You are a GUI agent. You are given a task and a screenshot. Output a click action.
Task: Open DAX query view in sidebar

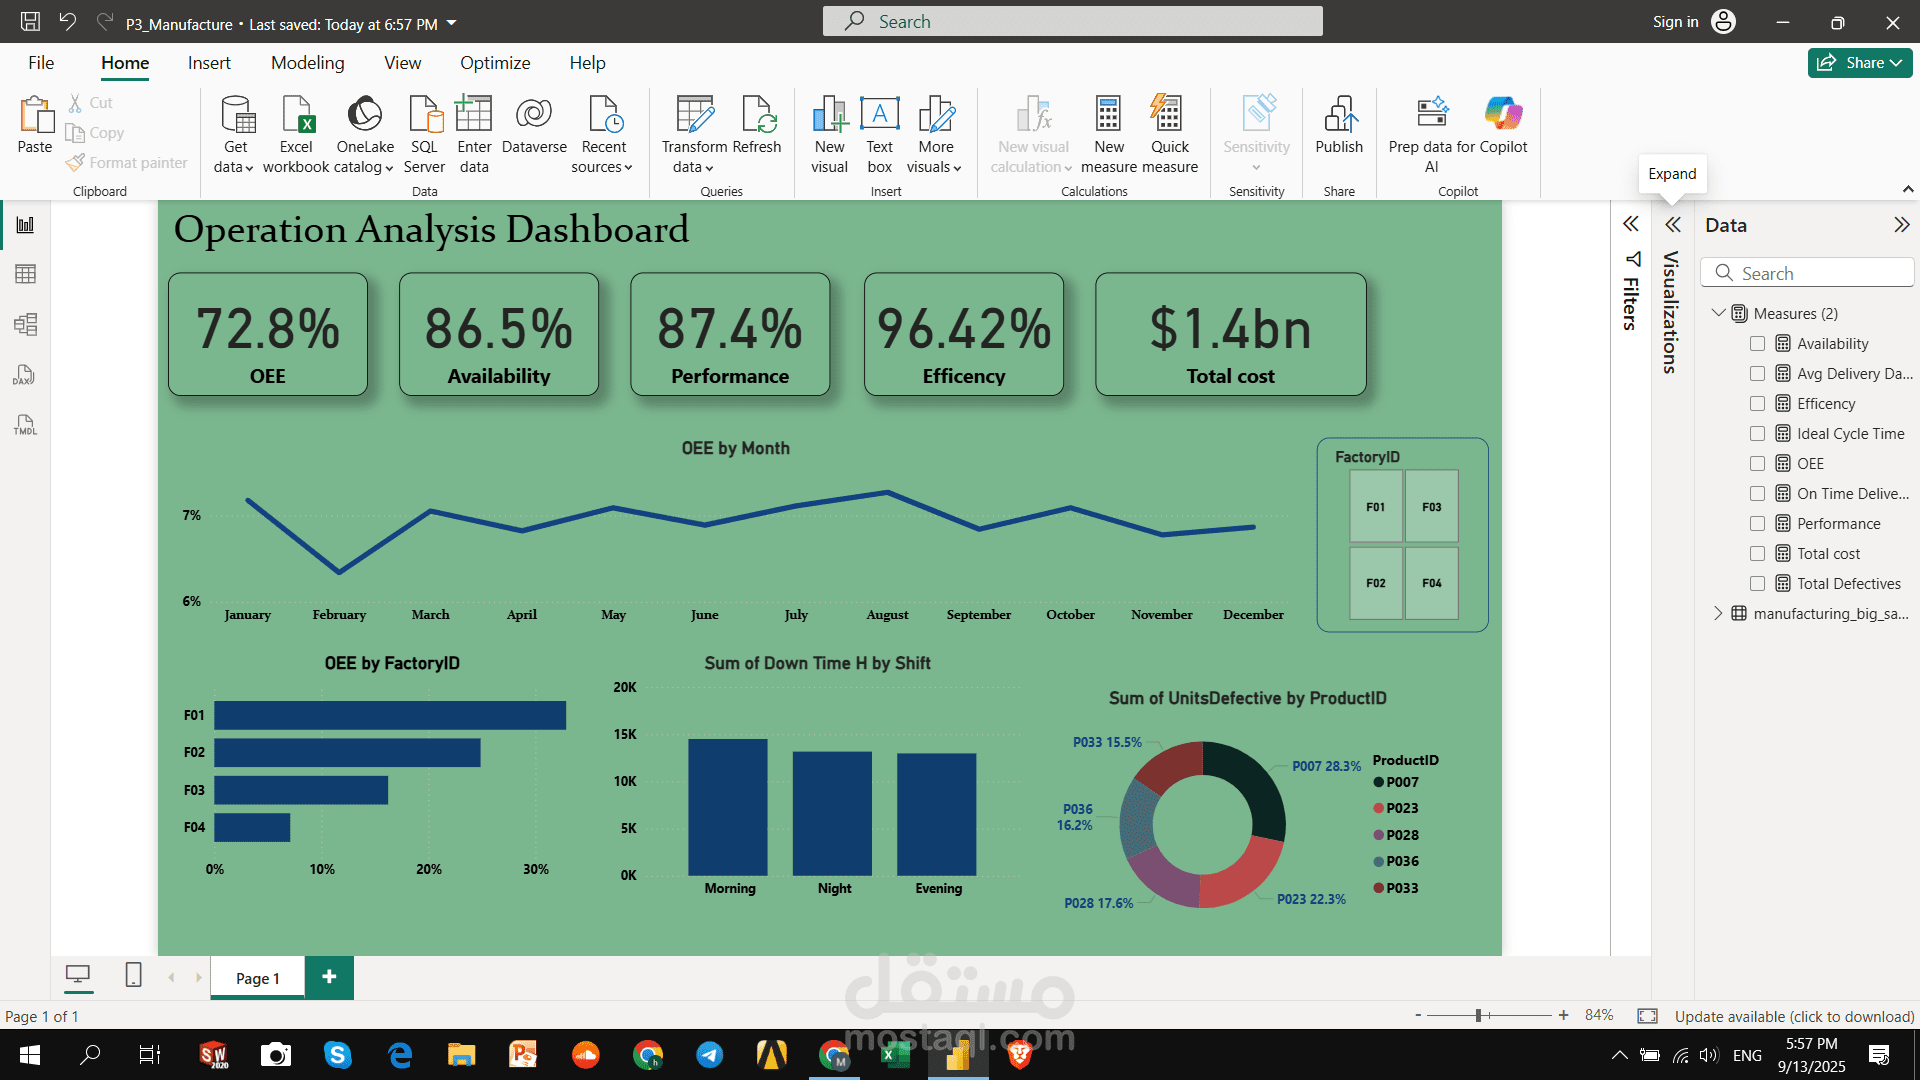coord(26,375)
